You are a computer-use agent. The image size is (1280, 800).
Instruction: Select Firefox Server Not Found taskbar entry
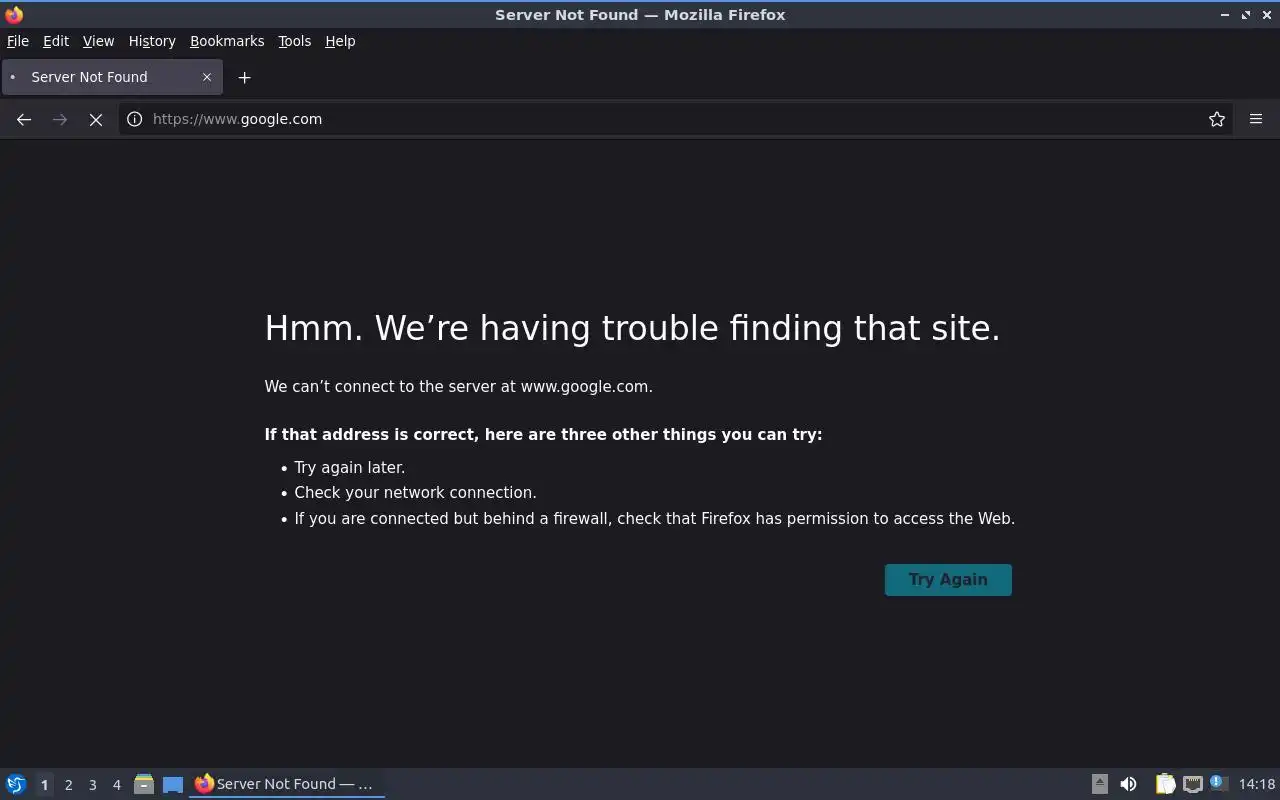coord(287,784)
